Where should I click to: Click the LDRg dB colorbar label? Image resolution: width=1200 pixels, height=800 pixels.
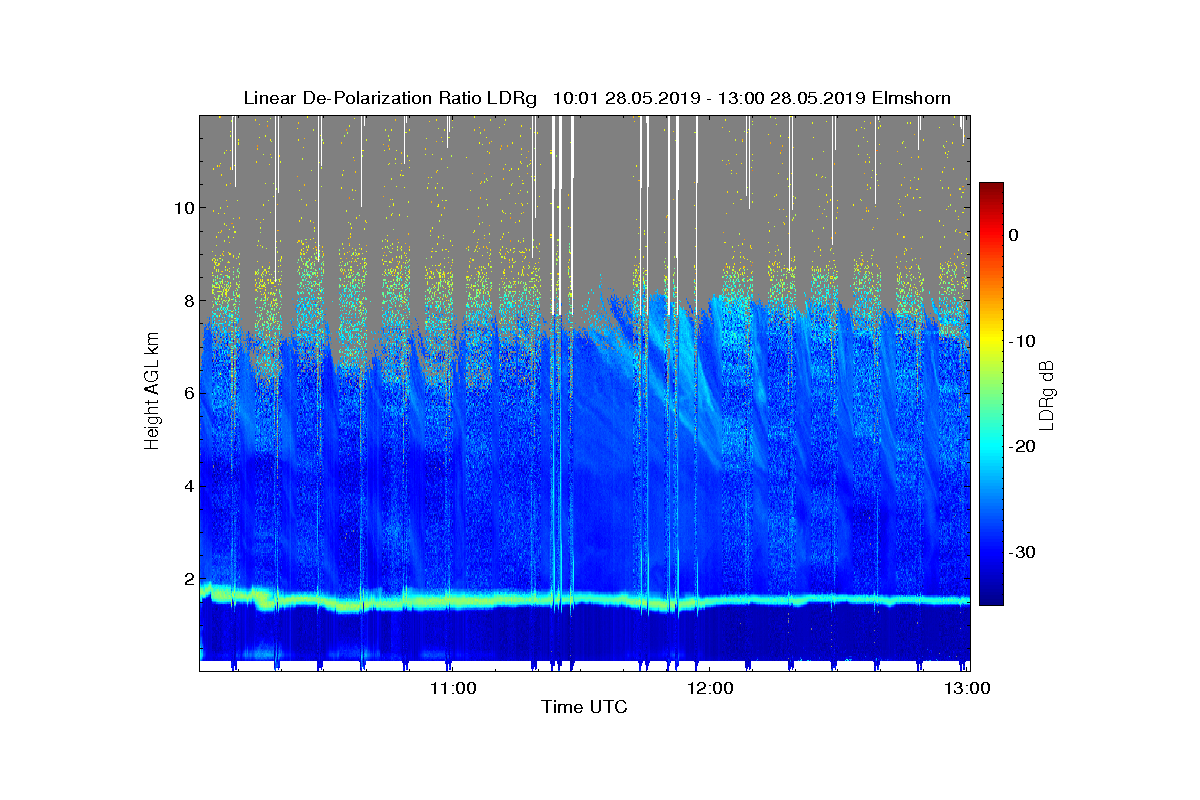point(1047,394)
